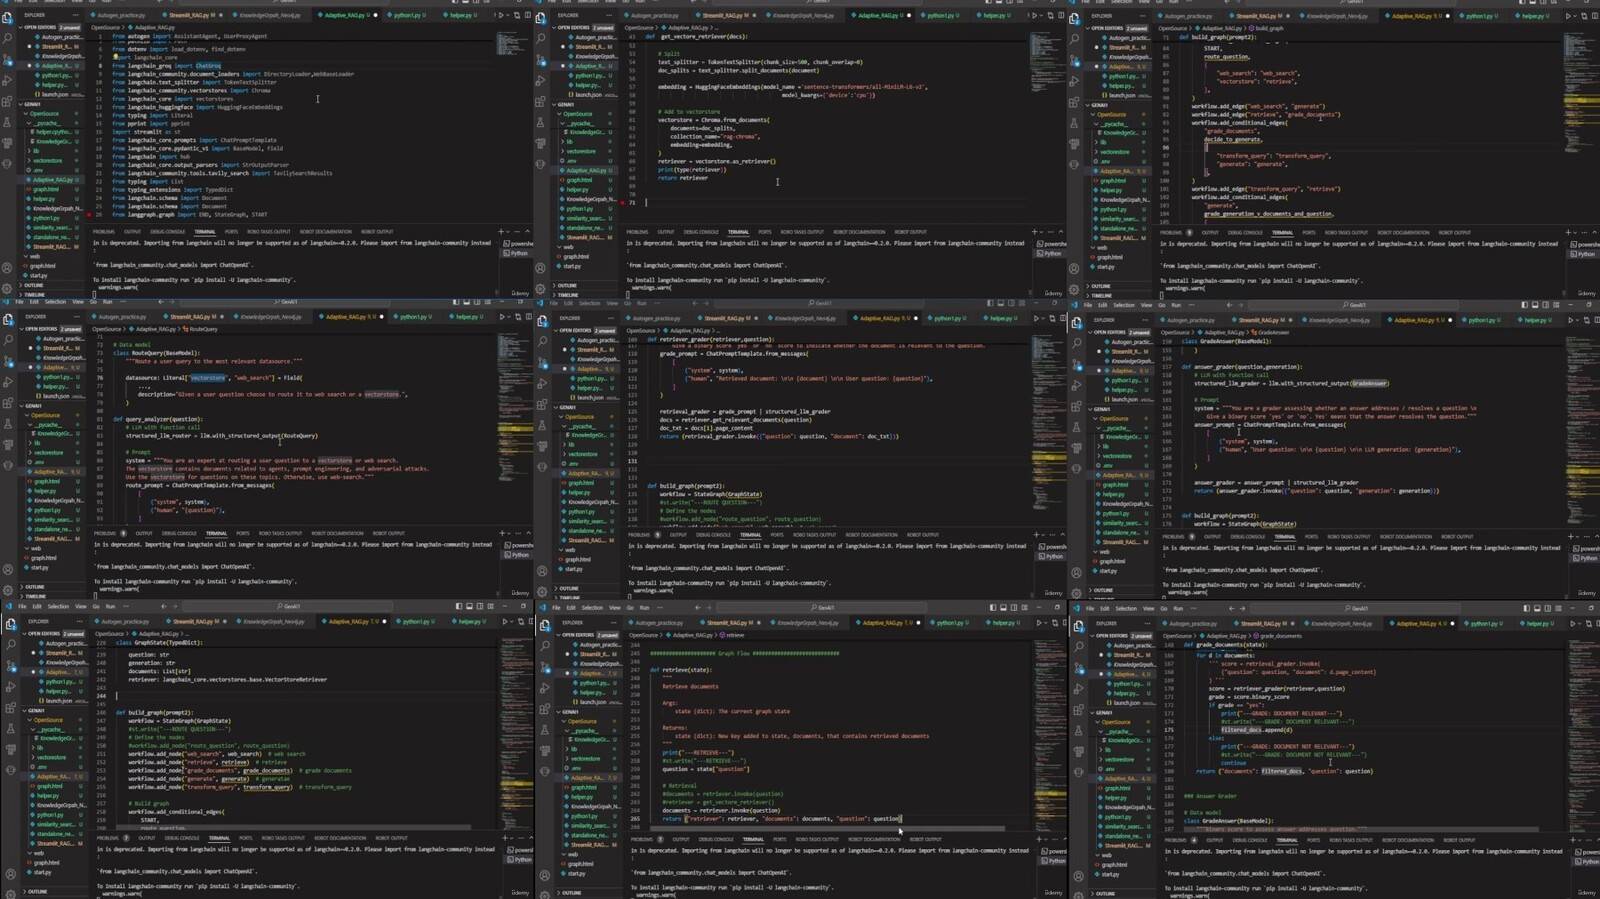The width and height of the screenshot is (1600, 899).
Task: Toggle primary sidebar layout icon in grade_documents window
Action: click(x=1526, y=608)
